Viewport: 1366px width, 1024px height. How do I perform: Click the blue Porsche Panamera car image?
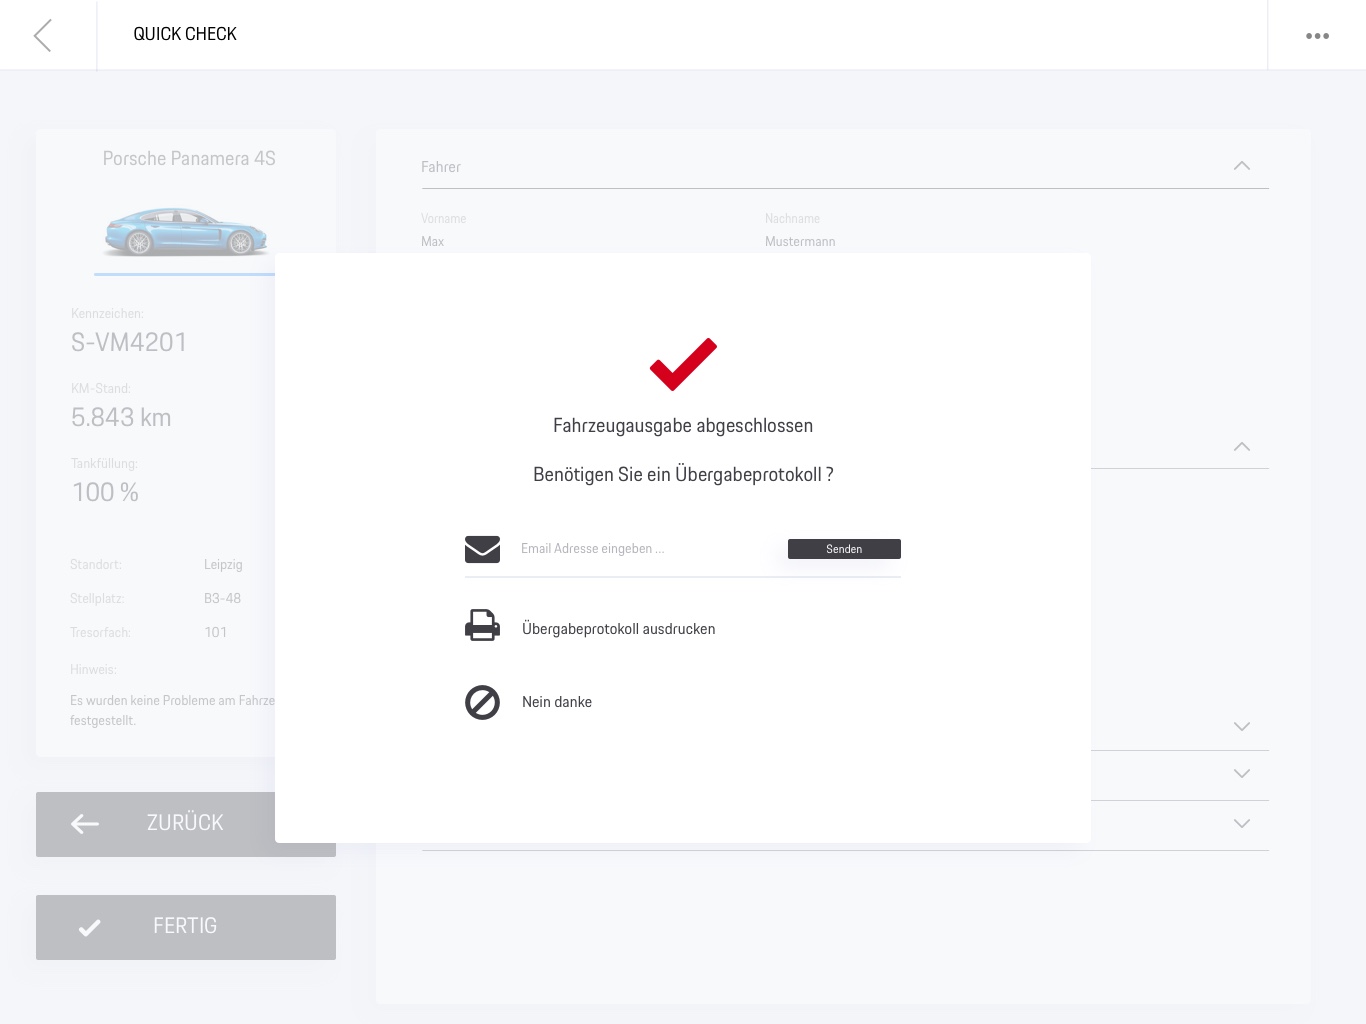click(x=186, y=231)
